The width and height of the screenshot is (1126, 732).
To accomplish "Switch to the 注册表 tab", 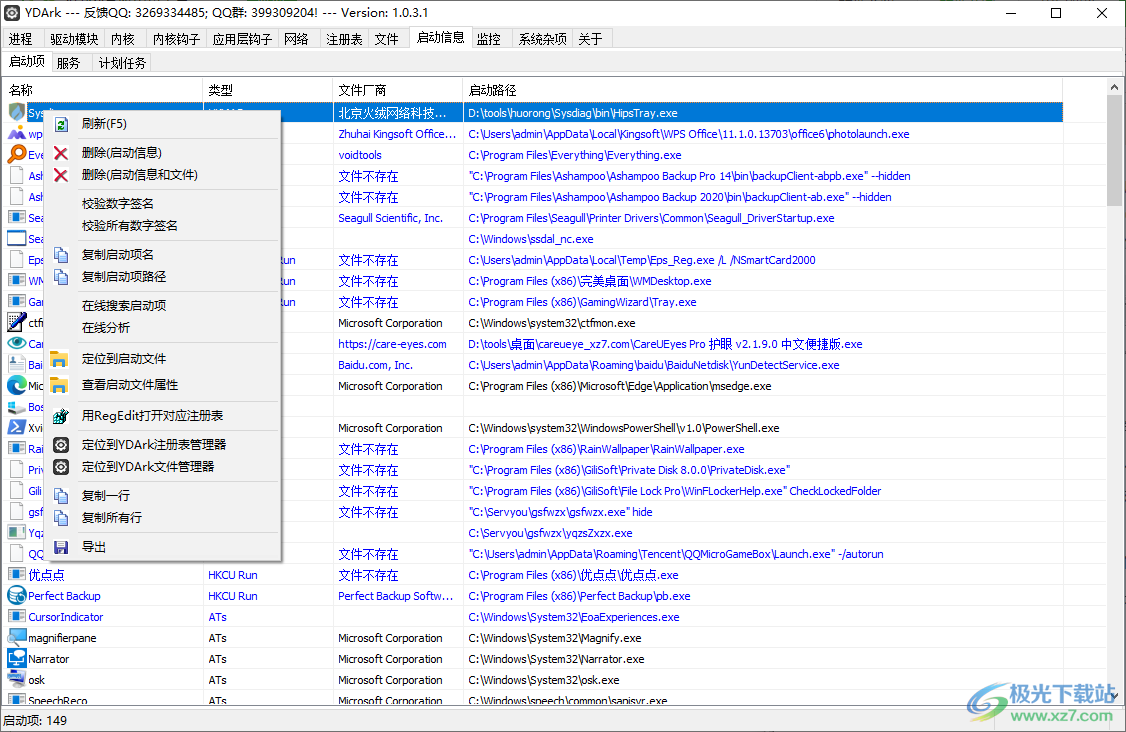I will tap(344, 40).
